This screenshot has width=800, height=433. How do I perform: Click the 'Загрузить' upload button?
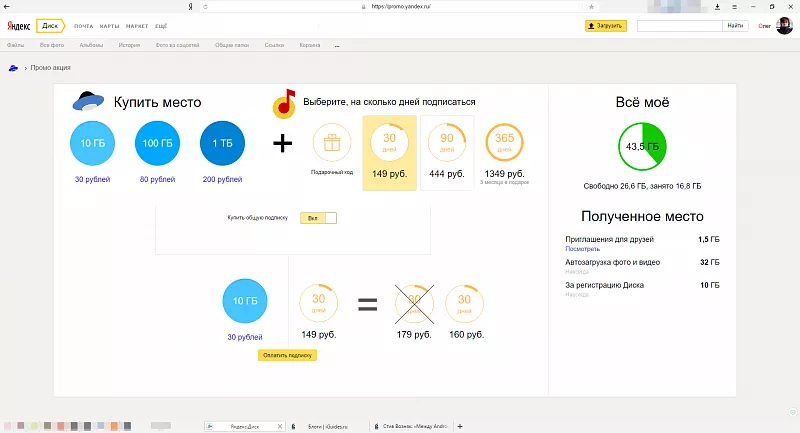606,26
